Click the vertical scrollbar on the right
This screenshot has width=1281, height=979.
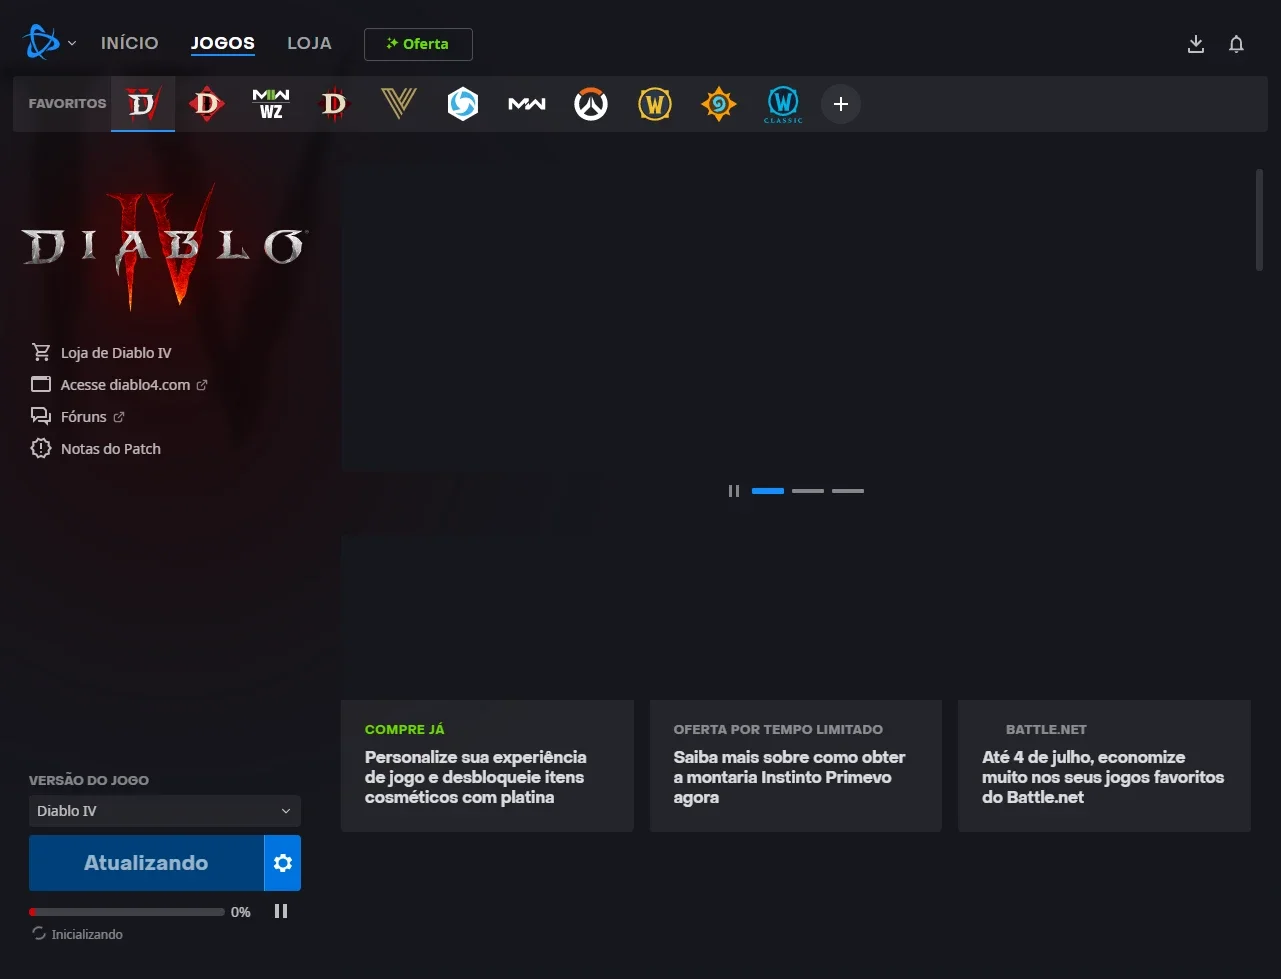tap(1259, 220)
